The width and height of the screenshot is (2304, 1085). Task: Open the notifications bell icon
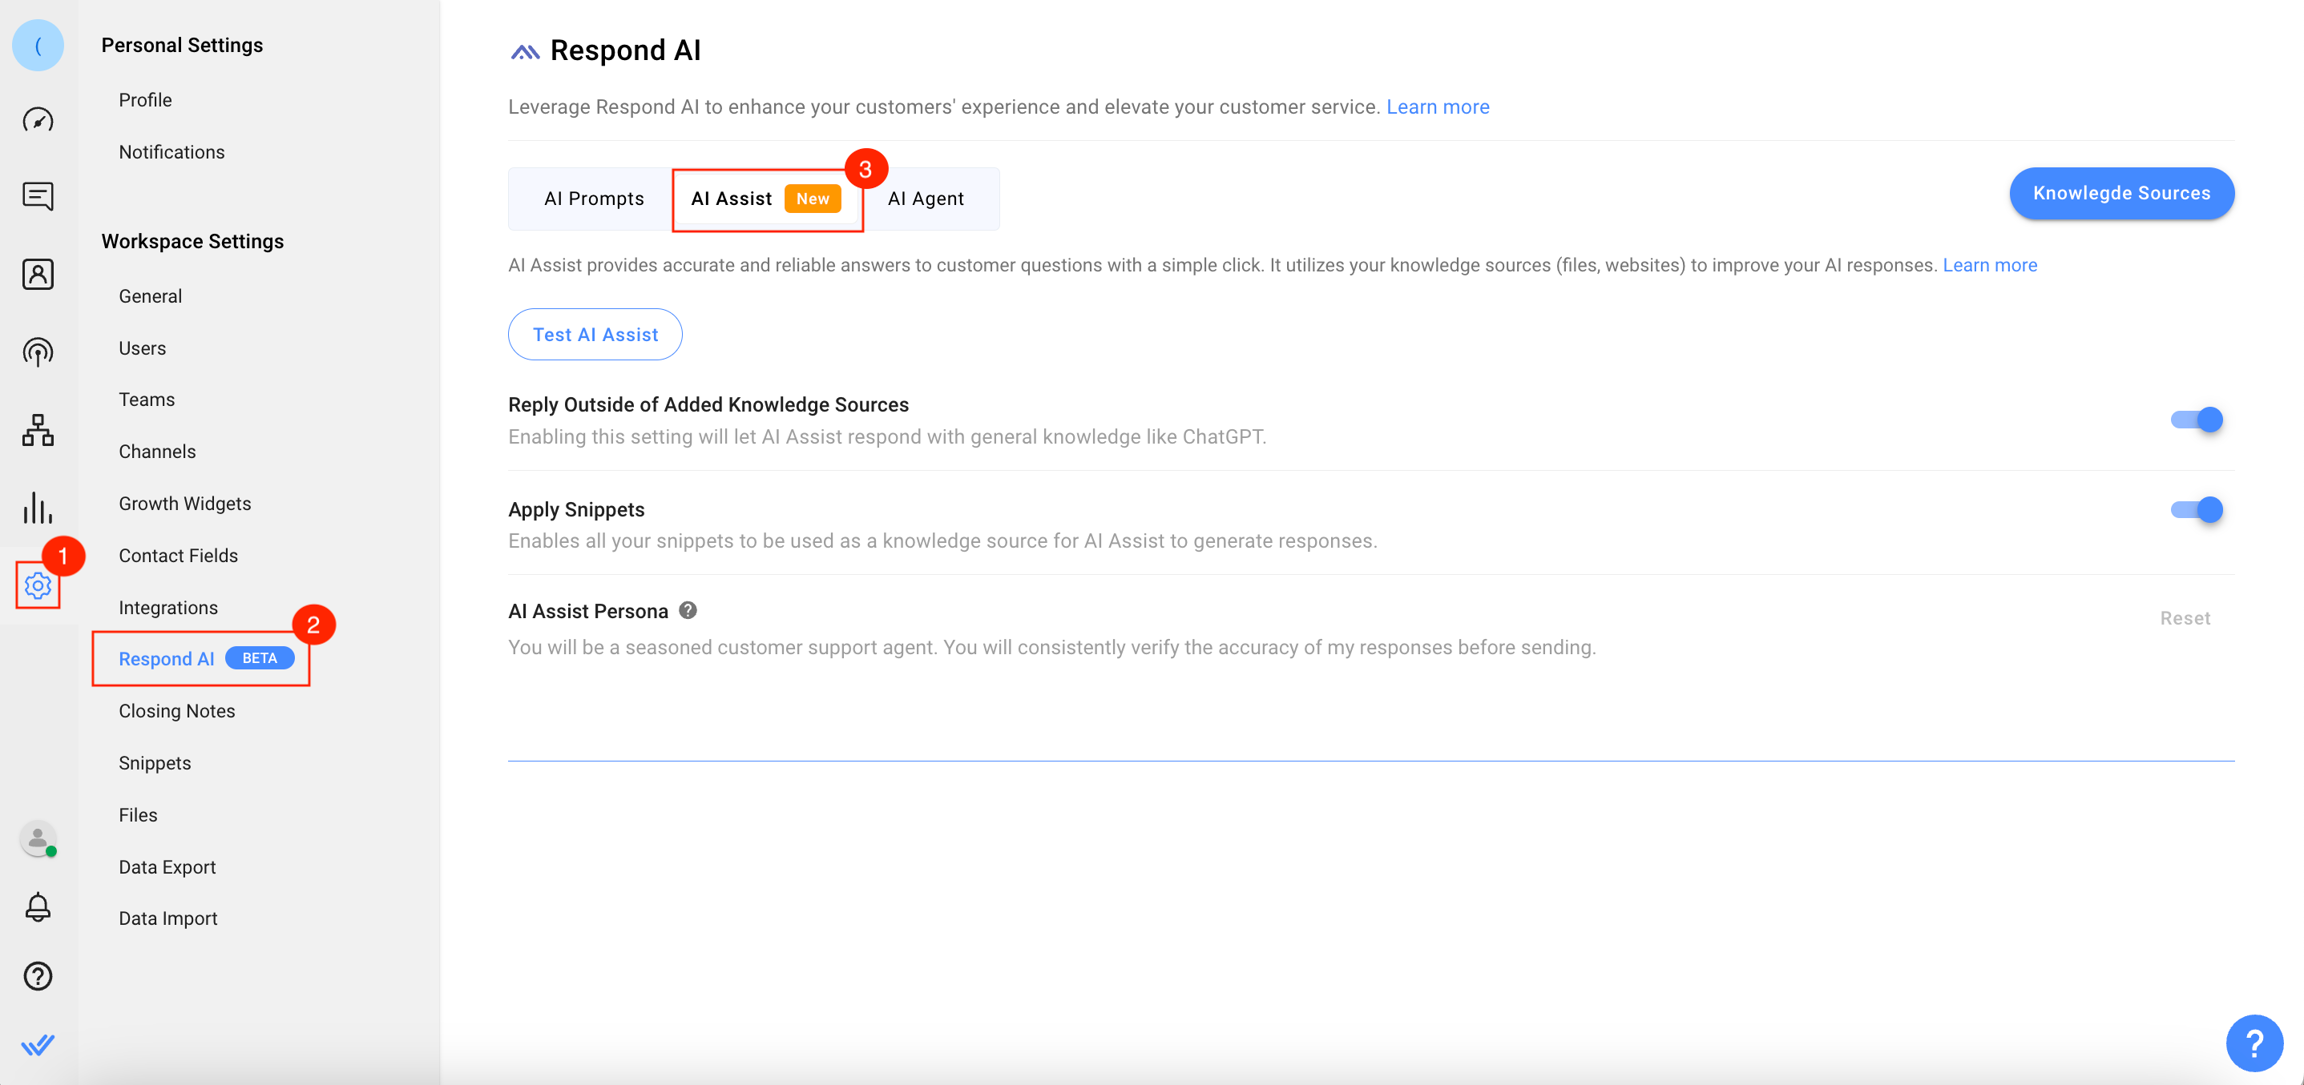tap(38, 907)
